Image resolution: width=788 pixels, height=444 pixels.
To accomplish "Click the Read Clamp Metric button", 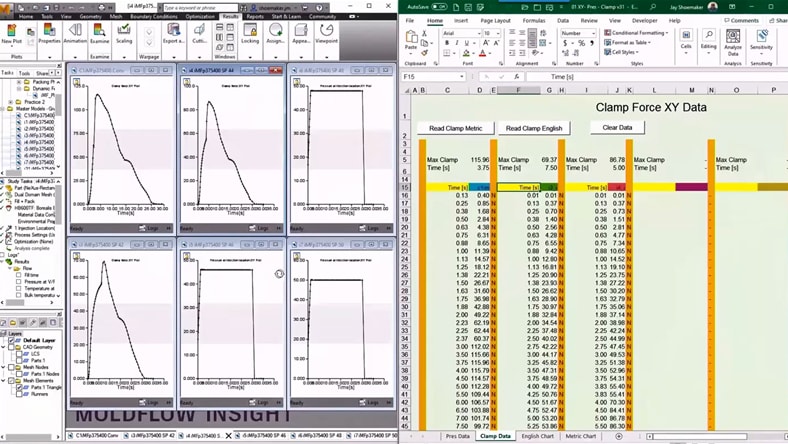I will coord(455,128).
